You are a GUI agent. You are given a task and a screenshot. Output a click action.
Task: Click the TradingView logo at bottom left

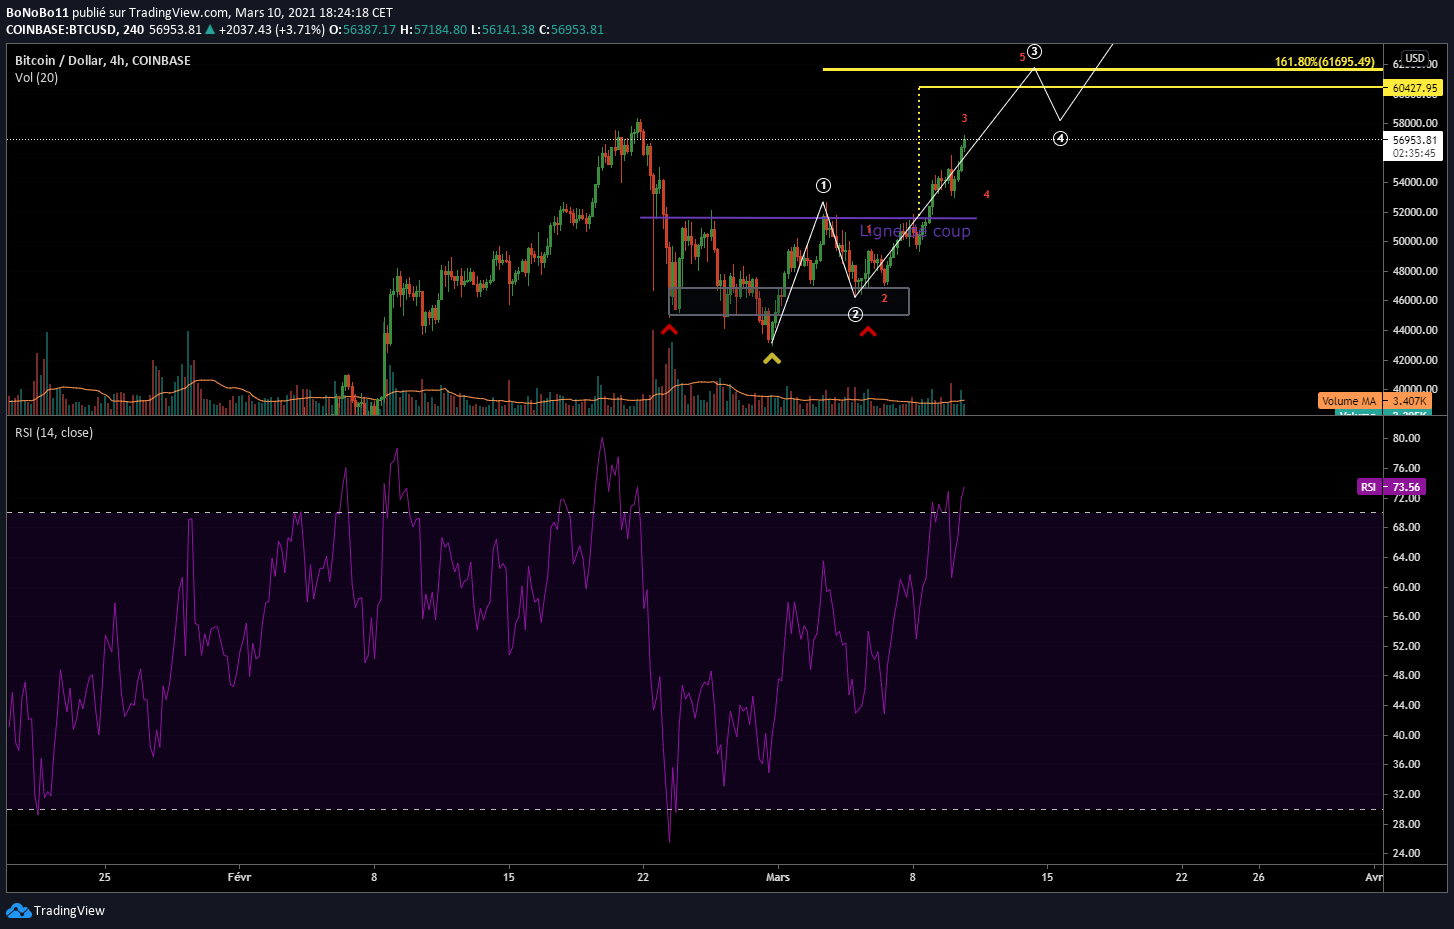click(x=55, y=910)
